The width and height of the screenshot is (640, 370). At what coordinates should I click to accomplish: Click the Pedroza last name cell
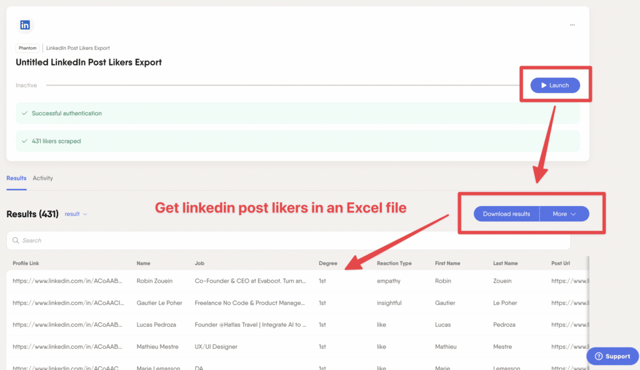pyautogui.click(x=504, y=325)
